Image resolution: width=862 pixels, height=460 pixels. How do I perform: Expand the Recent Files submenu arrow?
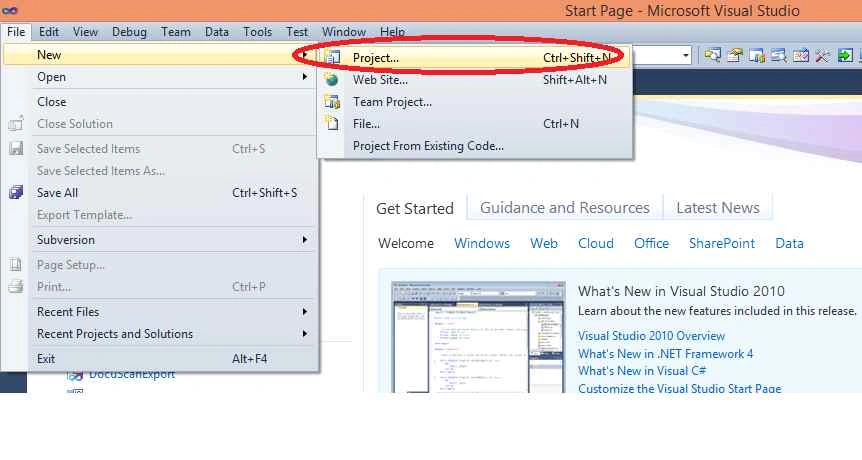[305, 312]
